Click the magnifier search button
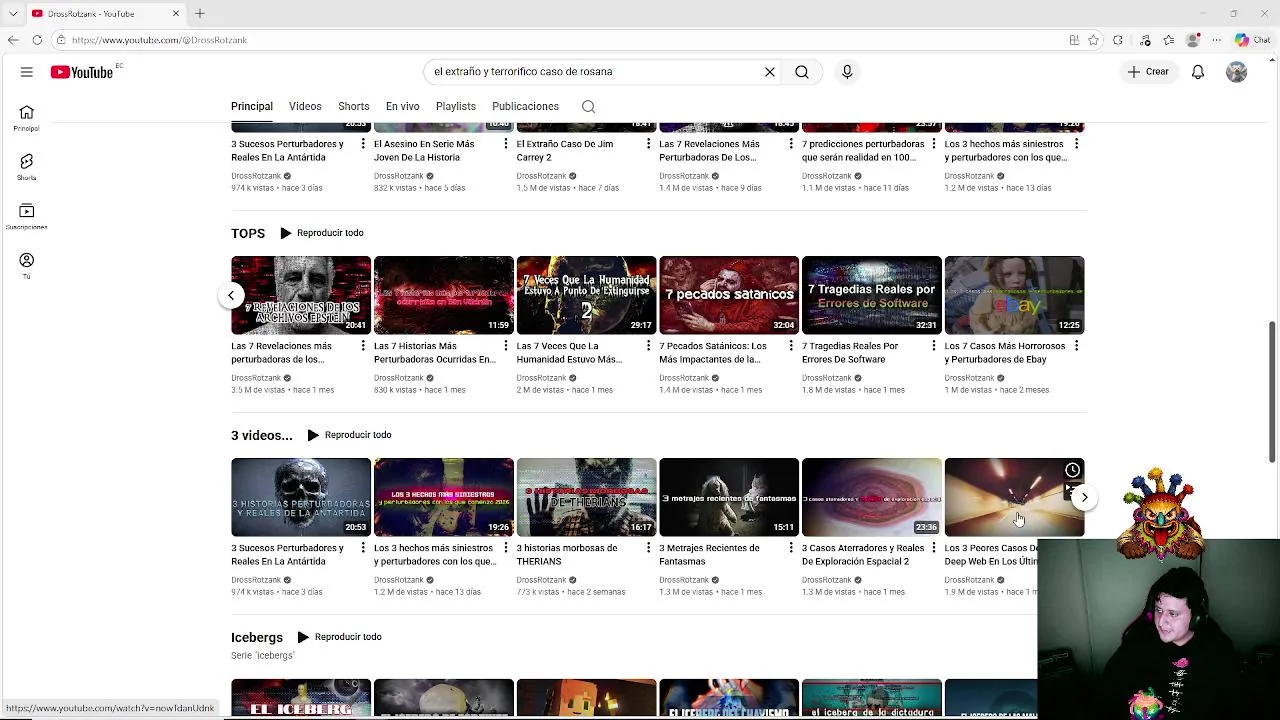The image size is (1280, 720). pos(802,72)
